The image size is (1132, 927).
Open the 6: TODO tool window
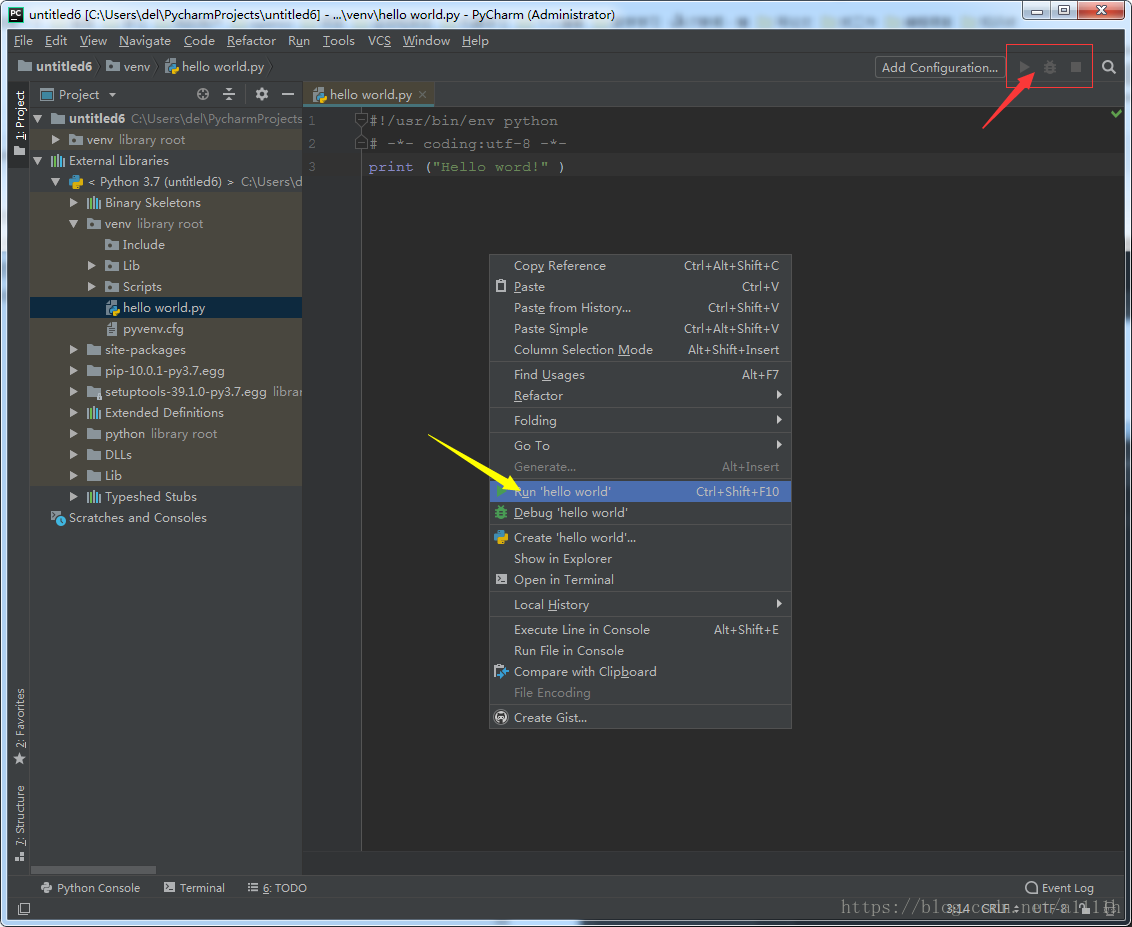tap(277, 888)
